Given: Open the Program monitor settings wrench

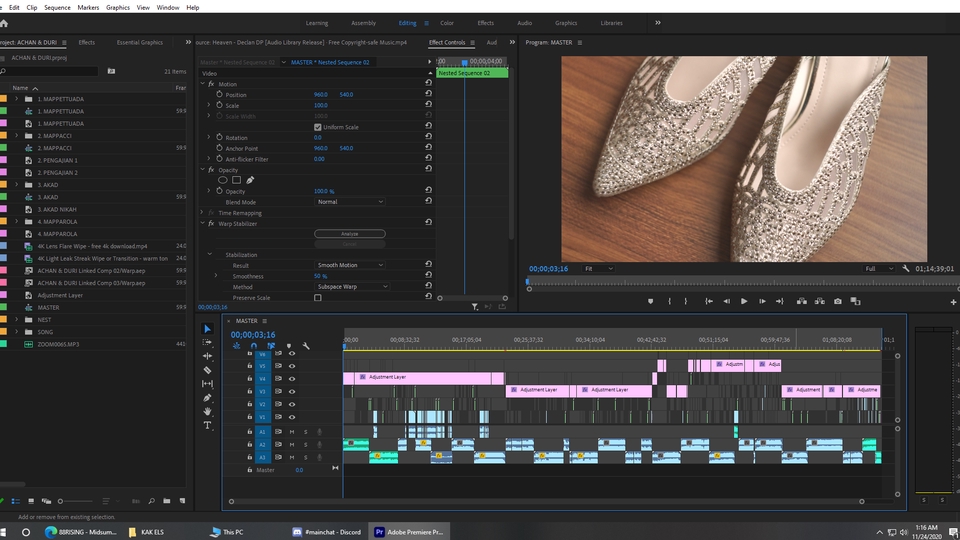Looking at the screenshot, I should coord(906,269).
